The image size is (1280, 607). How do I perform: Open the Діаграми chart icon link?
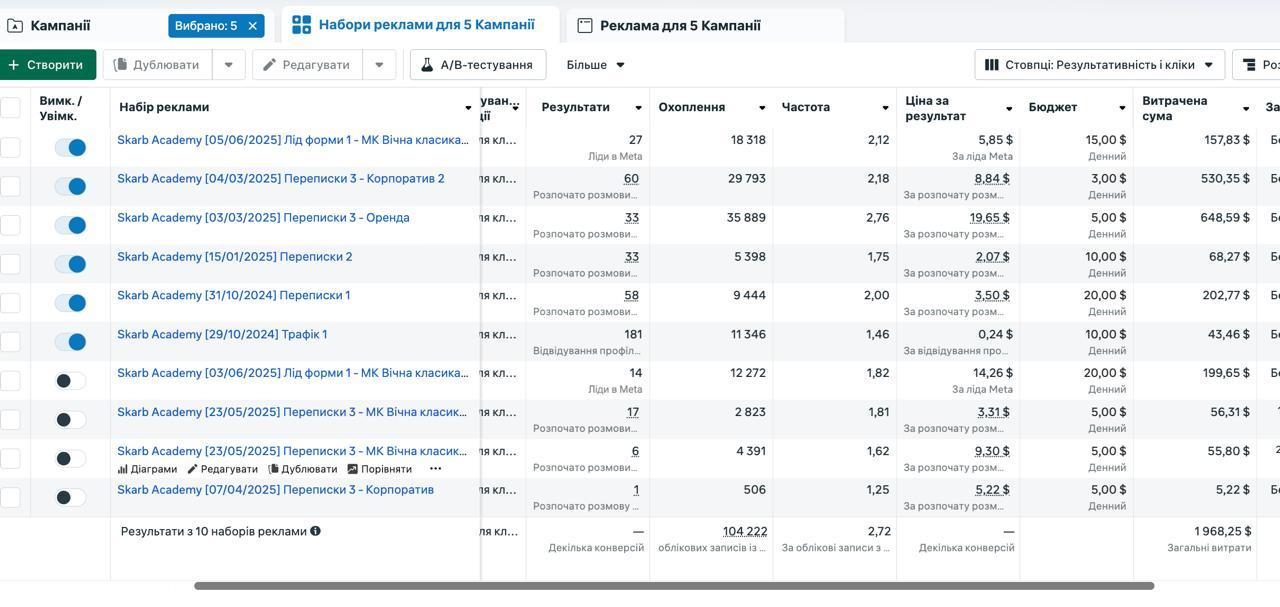(x=147, y=469)
